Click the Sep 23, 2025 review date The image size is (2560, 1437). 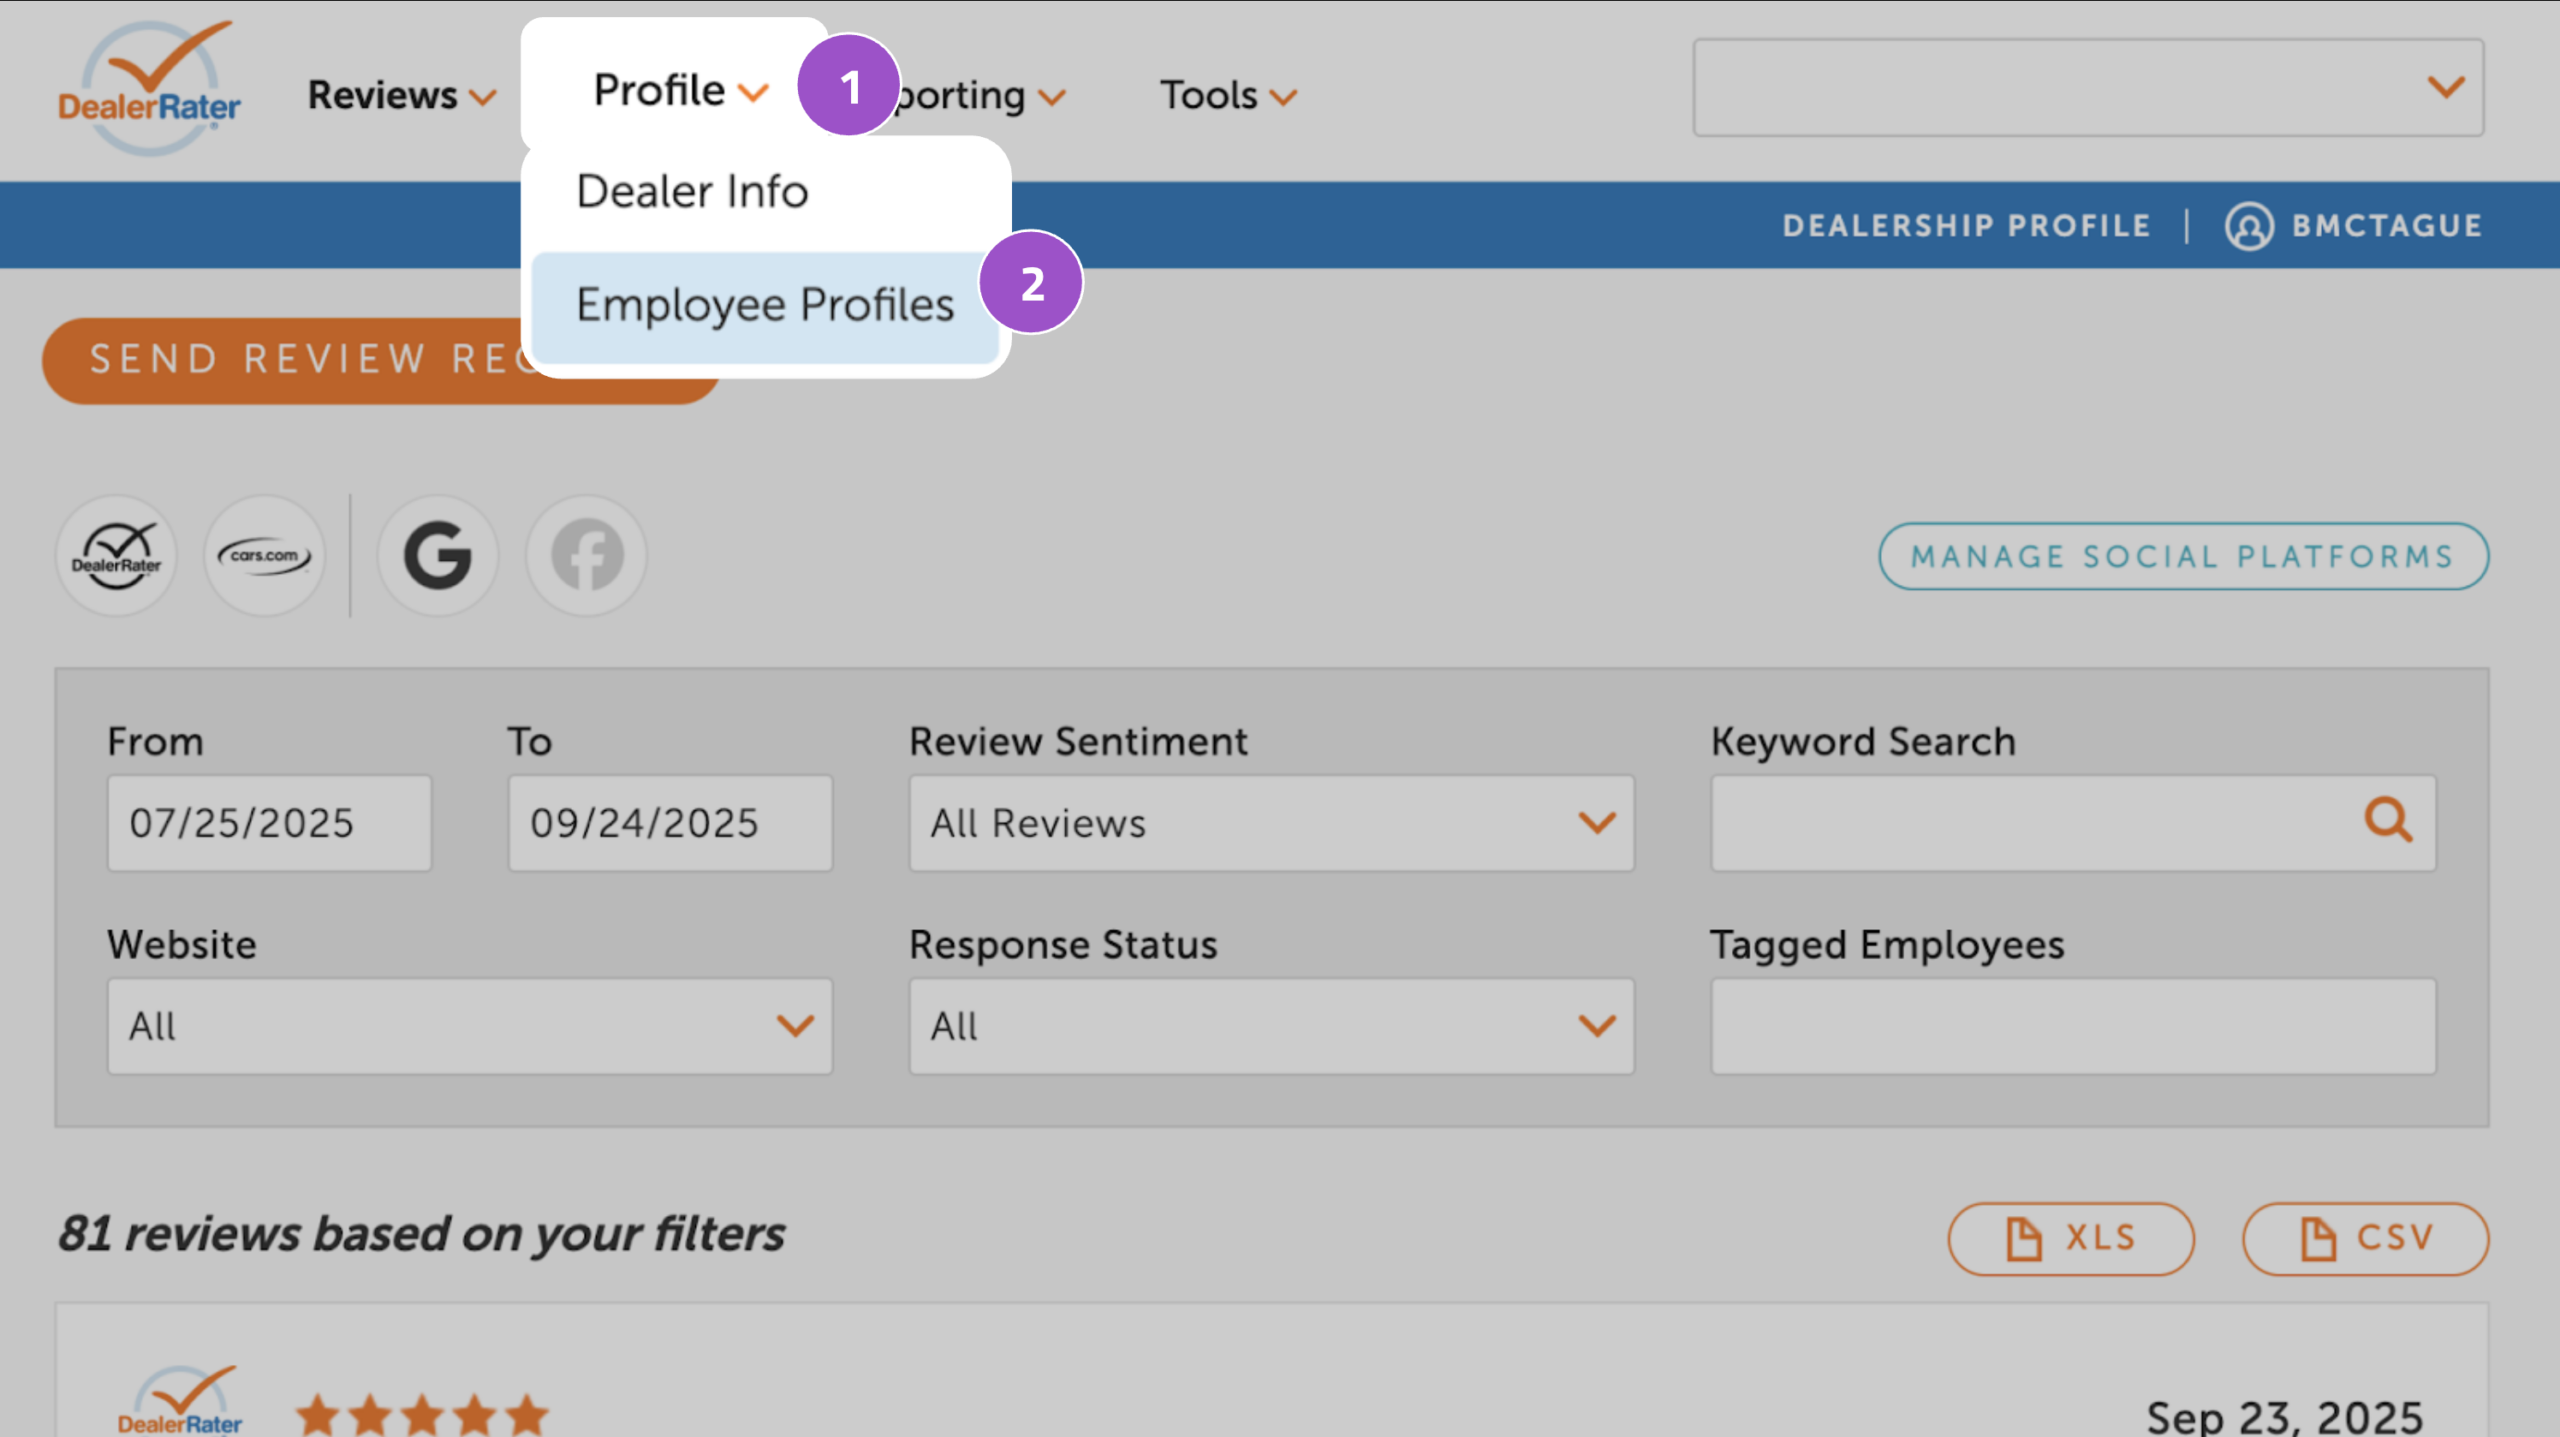(2285, 1416)
